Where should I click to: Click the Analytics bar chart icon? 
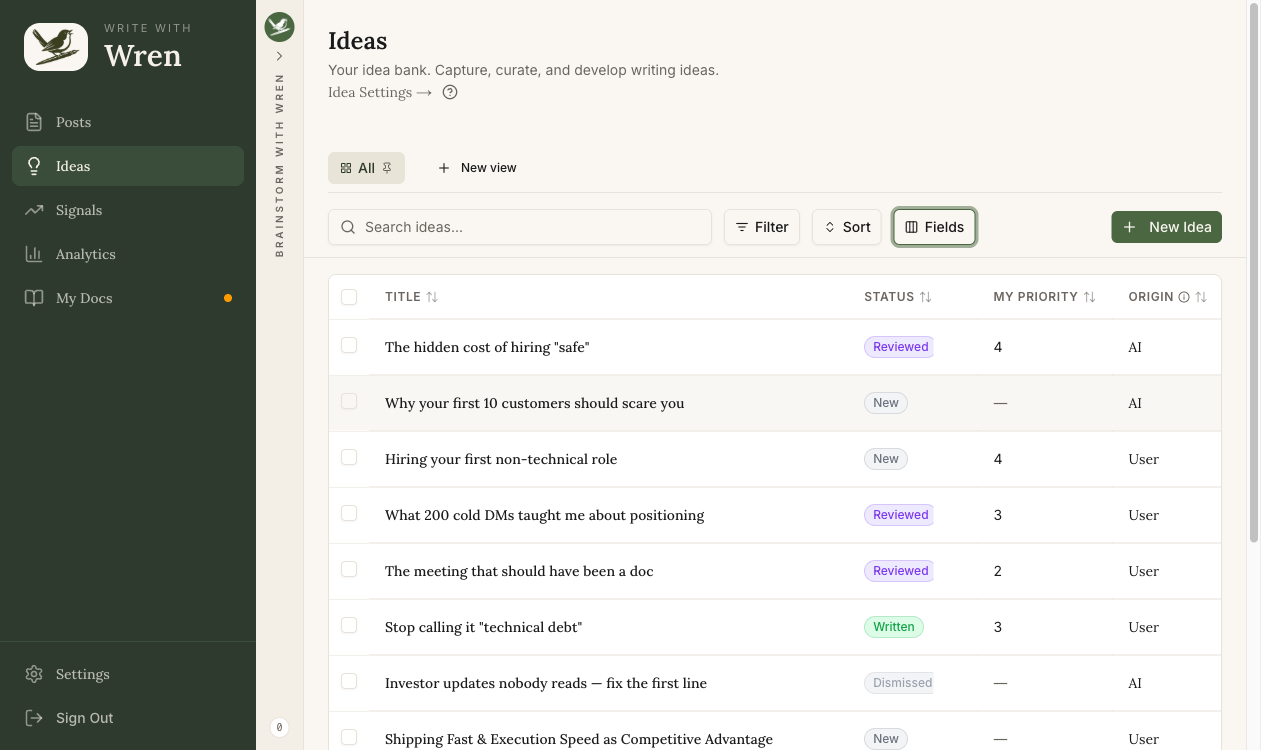click(34, 254)
